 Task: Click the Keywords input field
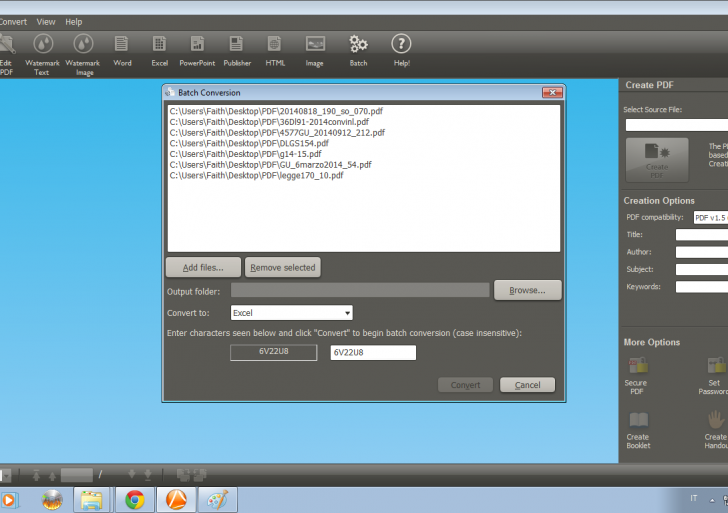pos(702,287)
